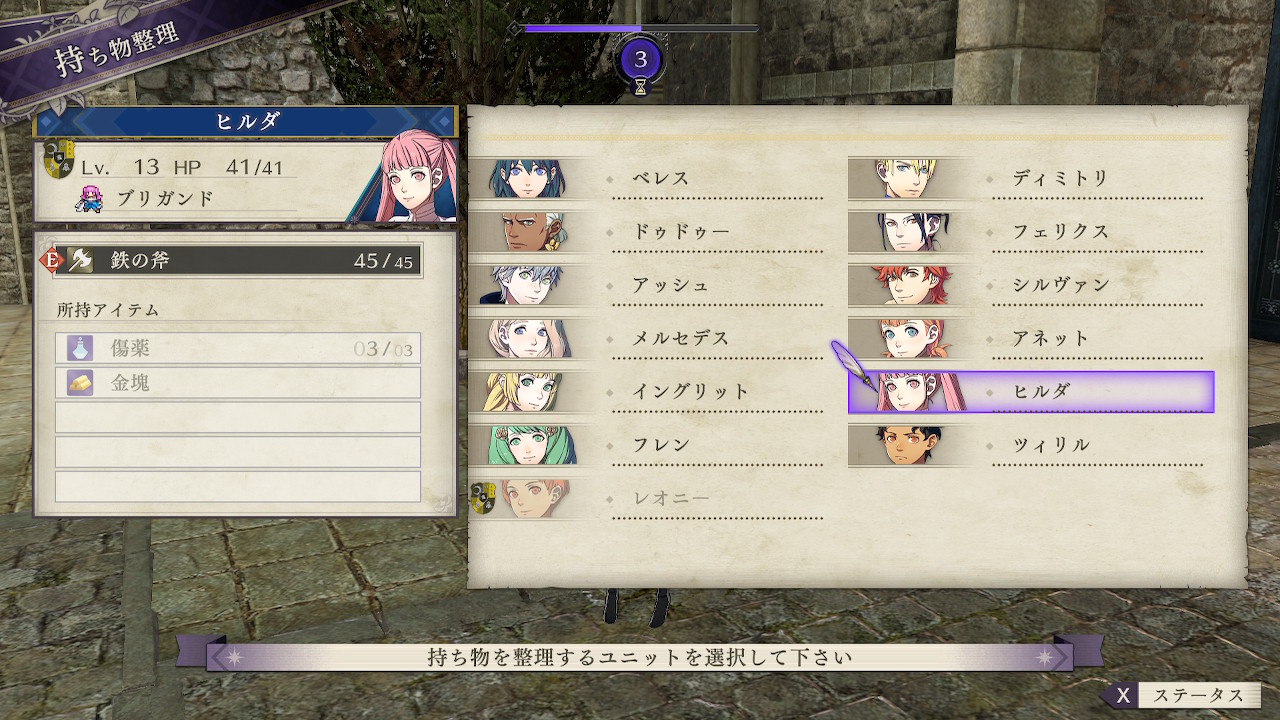1280x720 pixels.
Task: Open ステータス with the X button
Action: (1181, 695)
